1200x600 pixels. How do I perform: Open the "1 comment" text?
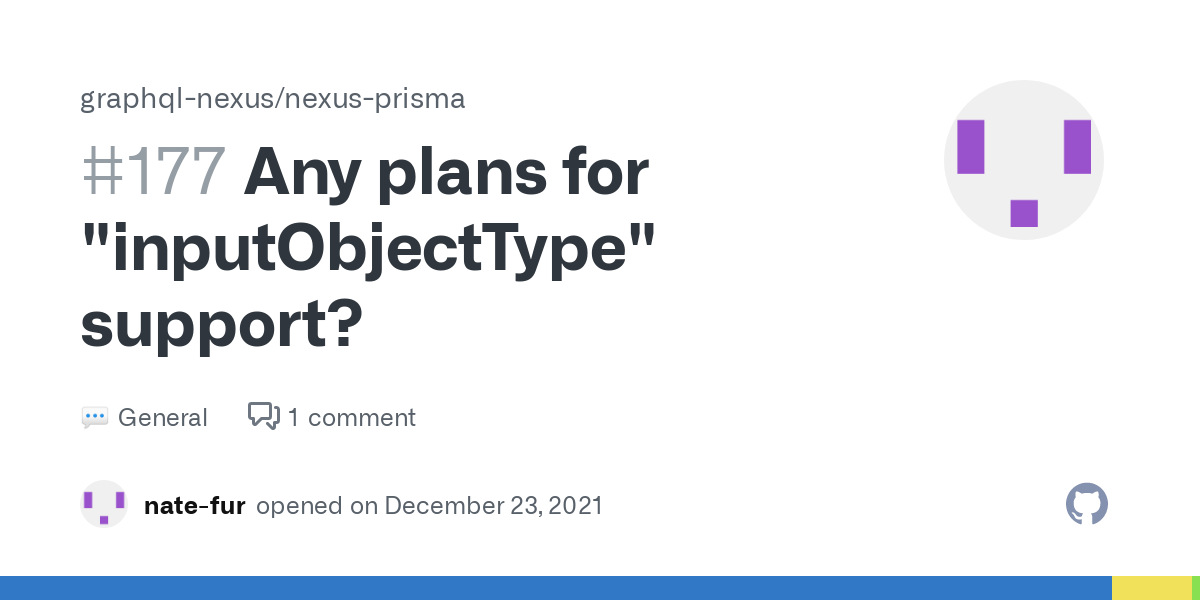(x=351, y=418)
